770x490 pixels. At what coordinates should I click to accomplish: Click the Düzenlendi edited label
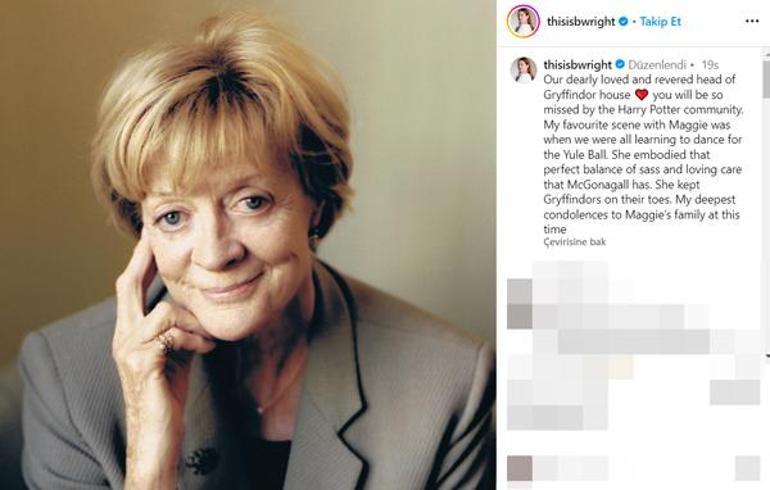click(x=657, y=65)
